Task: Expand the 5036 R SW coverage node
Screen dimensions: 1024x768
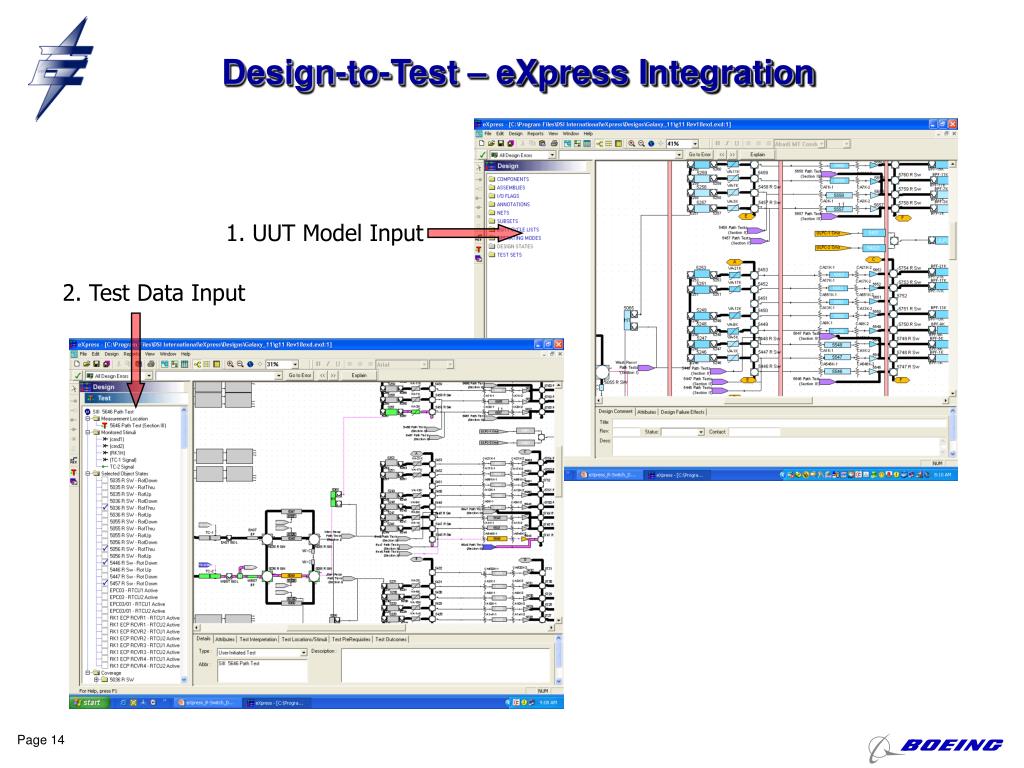Action: tap(97, 680)
